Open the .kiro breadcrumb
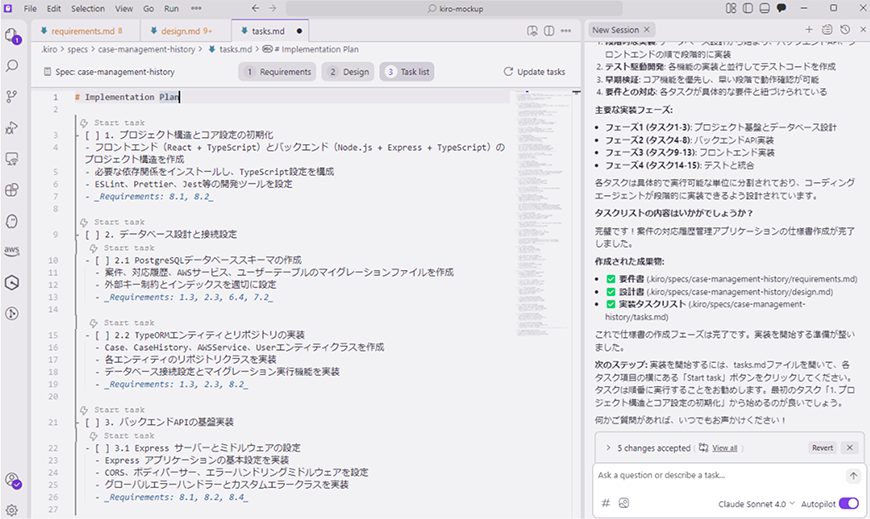Screen dimensions: 870x519 pyautogui.click(x=49, y=49)
